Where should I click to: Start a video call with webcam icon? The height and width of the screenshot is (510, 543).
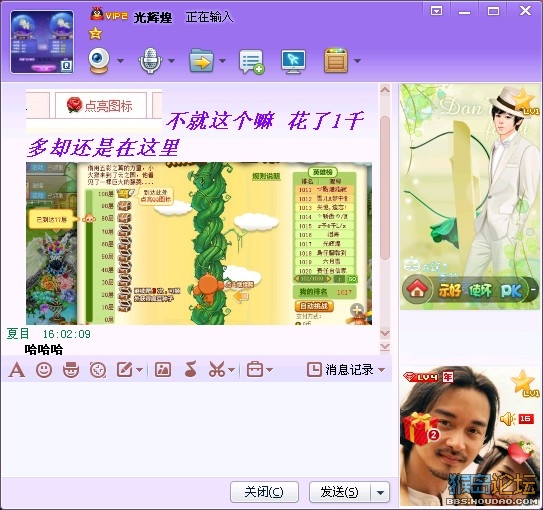tap(99, 61)
